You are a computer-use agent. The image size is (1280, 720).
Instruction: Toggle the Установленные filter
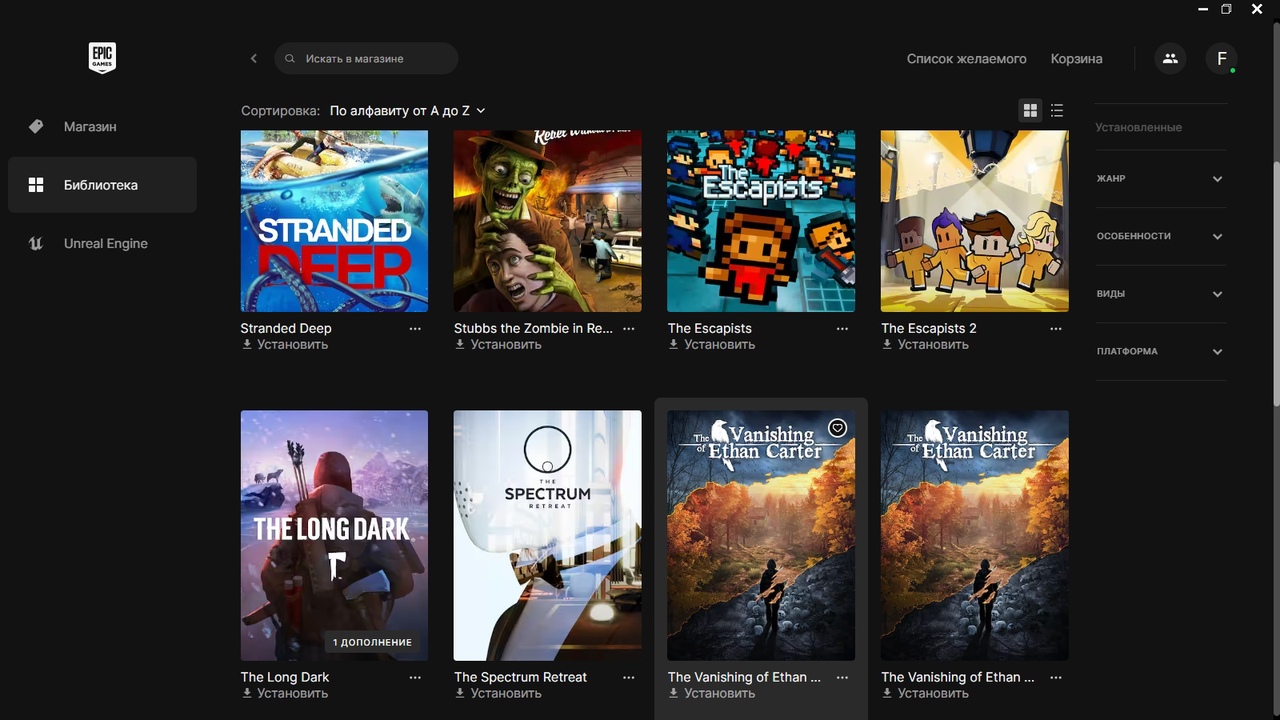tap(1138, 127)
